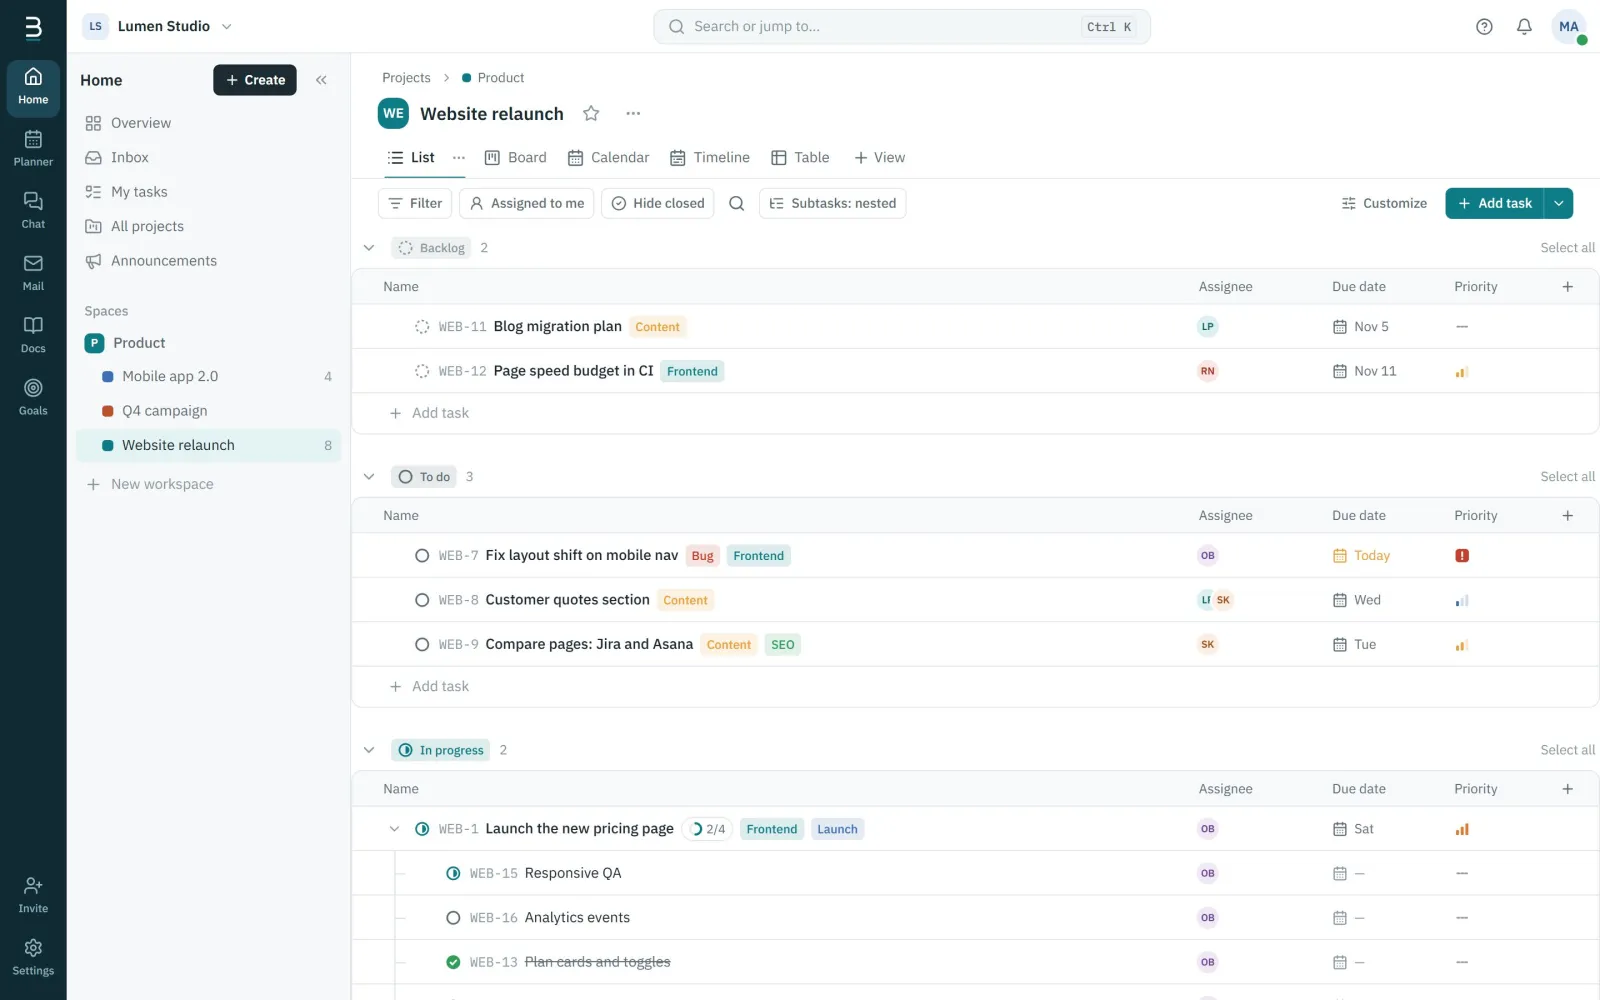Viewport: 1600px width, 1000px height.
Task: Add a column in the Backlog table
Action: (x=1567, y=287)
